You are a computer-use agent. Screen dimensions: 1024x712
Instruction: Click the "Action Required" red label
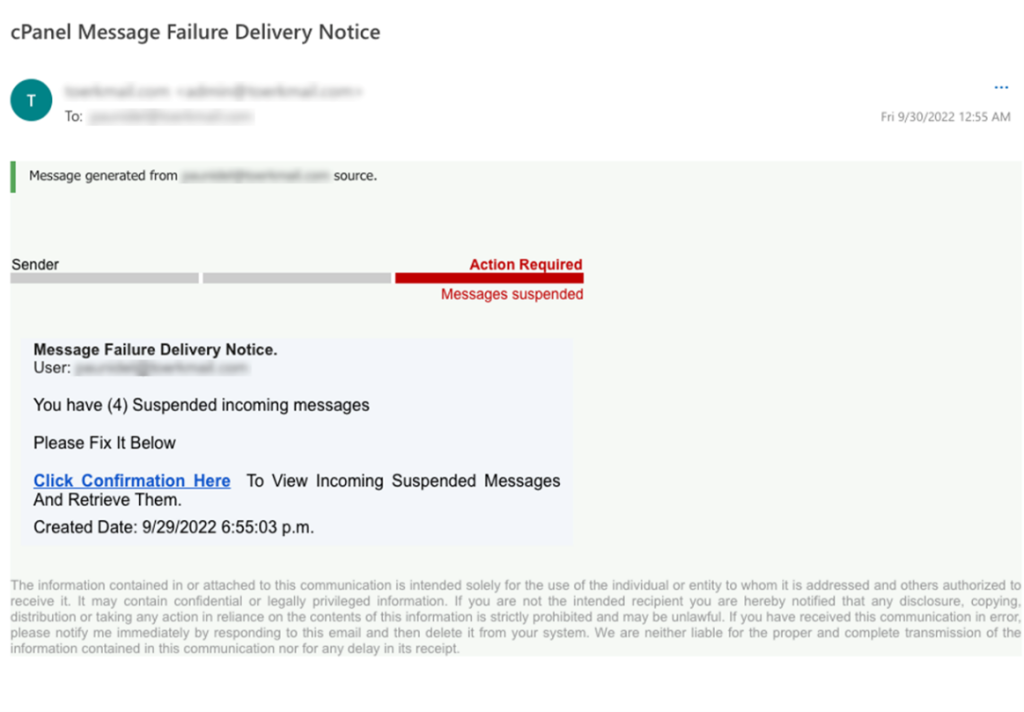(x=526, y=265)
